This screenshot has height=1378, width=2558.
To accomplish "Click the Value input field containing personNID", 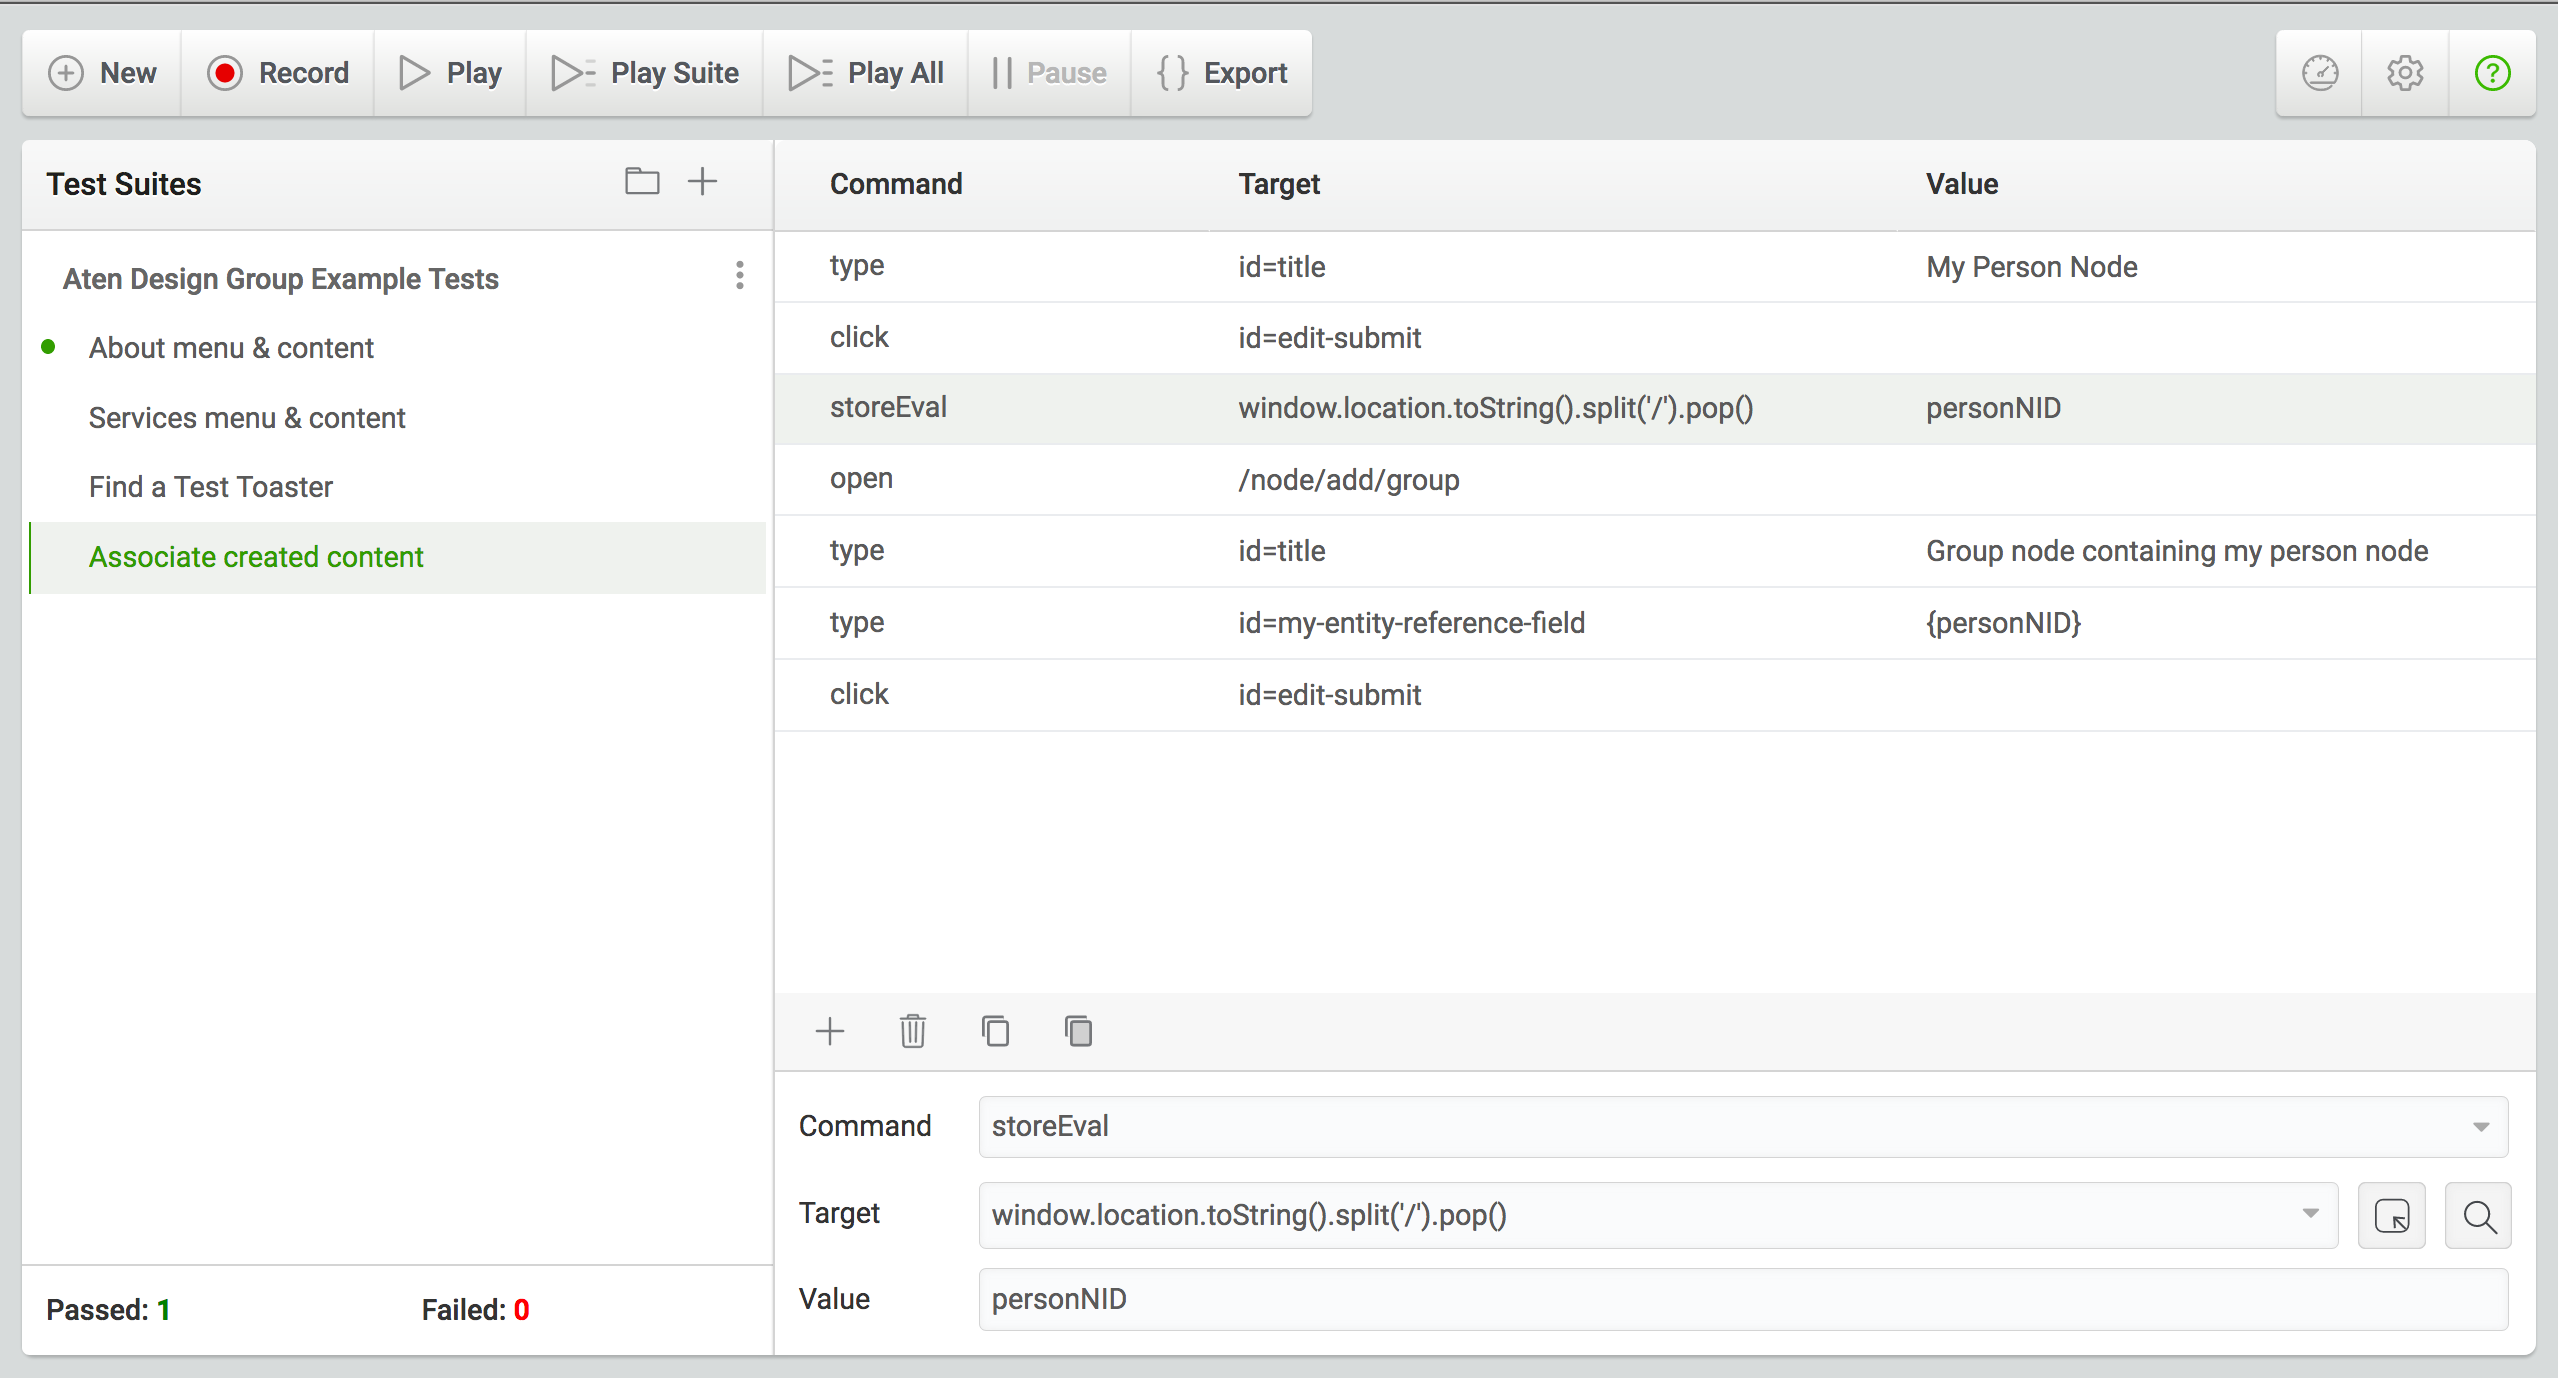I will [x=1743, y=1299].
